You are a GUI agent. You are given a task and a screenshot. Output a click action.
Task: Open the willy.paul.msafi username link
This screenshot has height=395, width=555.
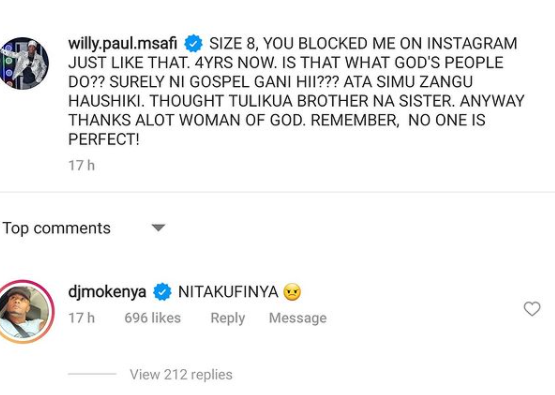(x=123, y=44)
